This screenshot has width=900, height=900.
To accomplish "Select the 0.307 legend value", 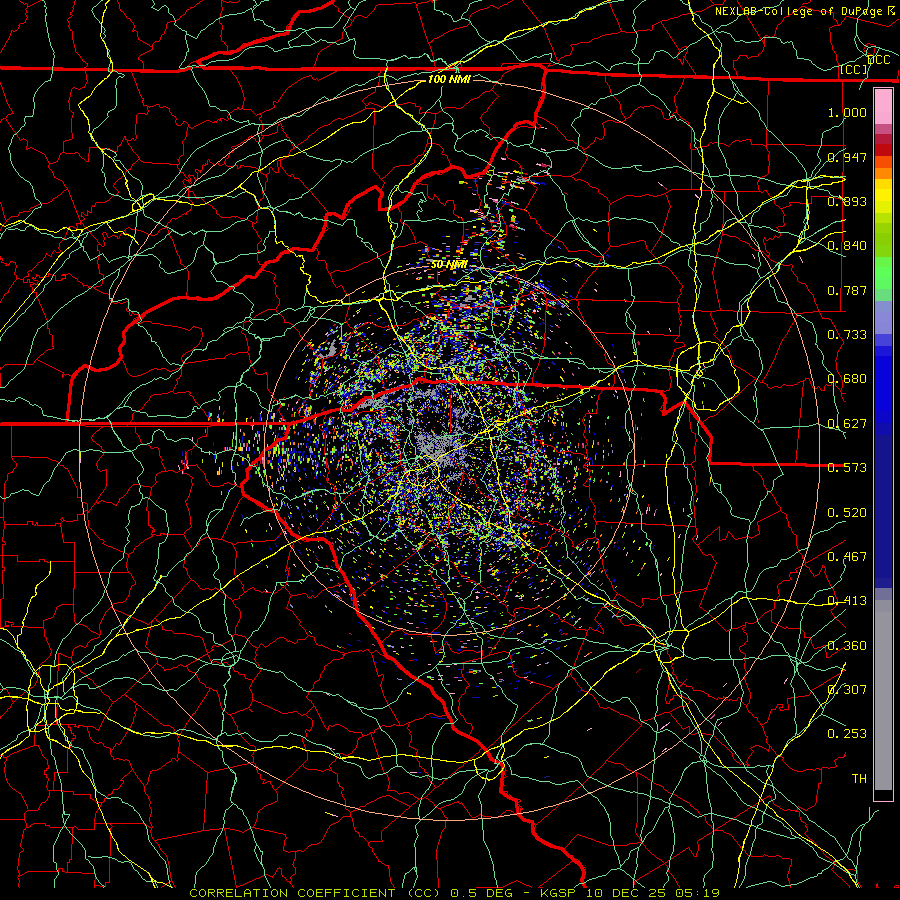I will coord(847,689).
